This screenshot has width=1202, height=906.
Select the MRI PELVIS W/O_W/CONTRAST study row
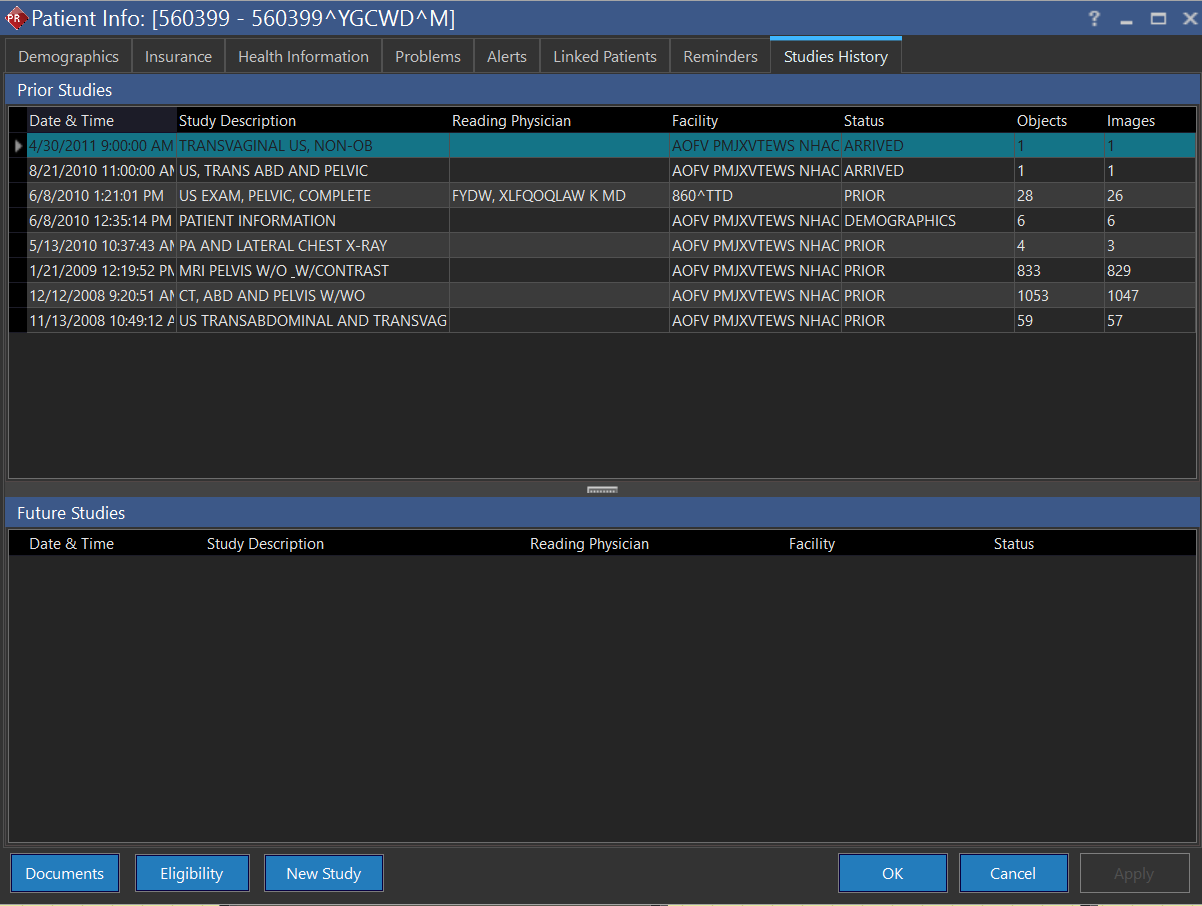(284, 271)
